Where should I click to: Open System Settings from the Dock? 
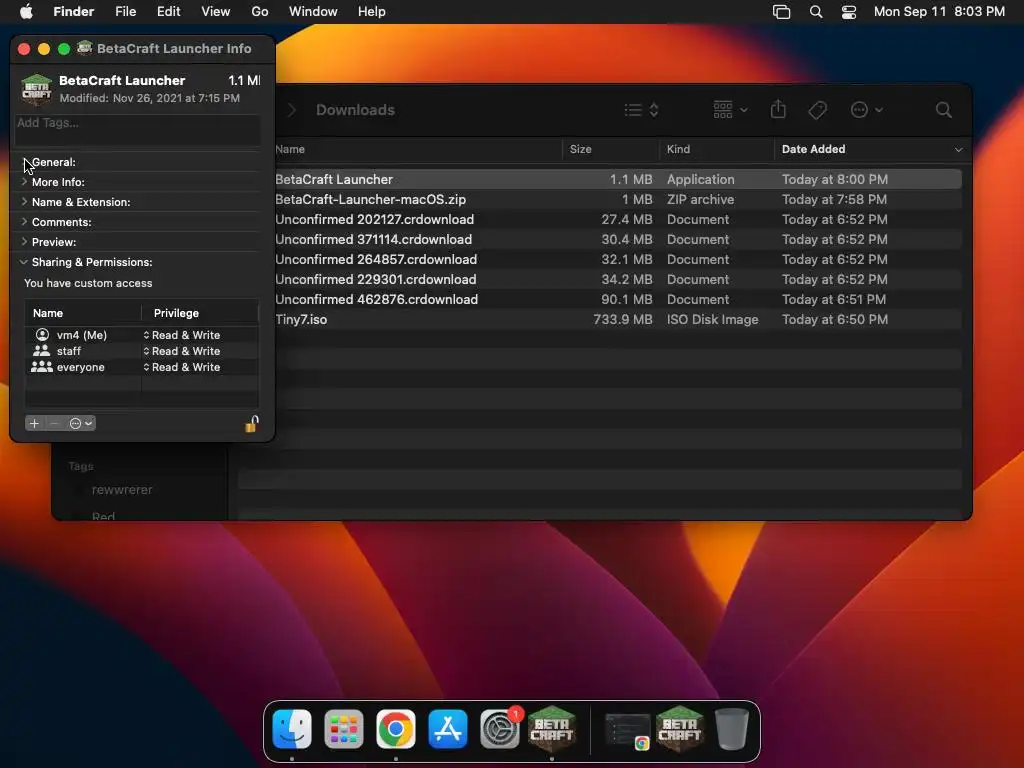click(500, 728)
